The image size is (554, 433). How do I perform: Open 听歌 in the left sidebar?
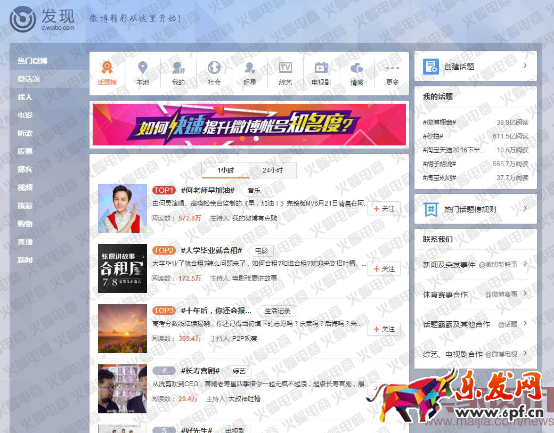click(25, 133)
